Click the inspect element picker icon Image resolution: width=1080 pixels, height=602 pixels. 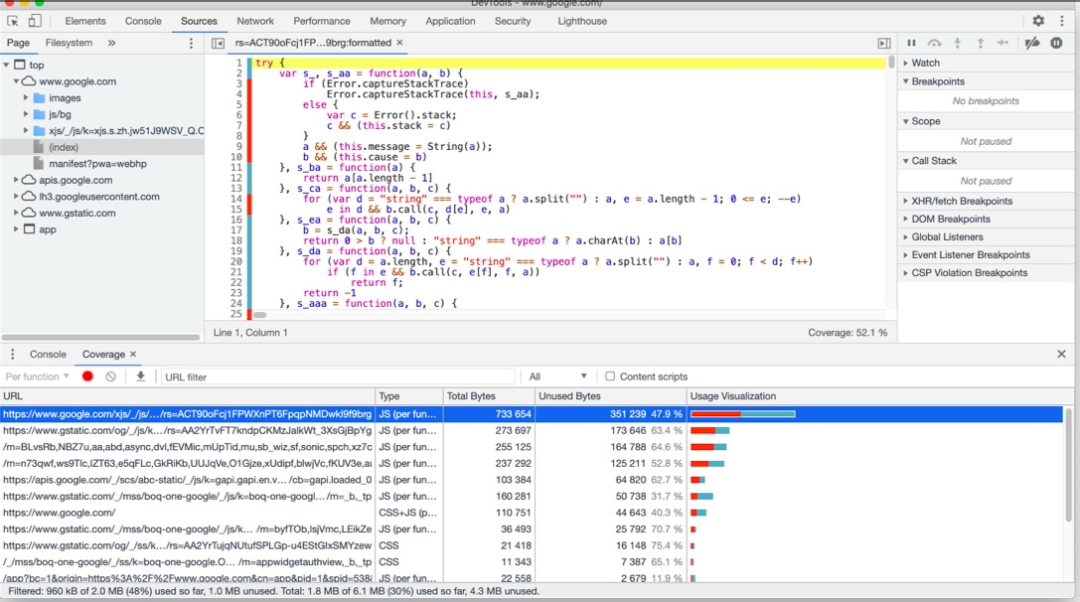tap(13, 21)
